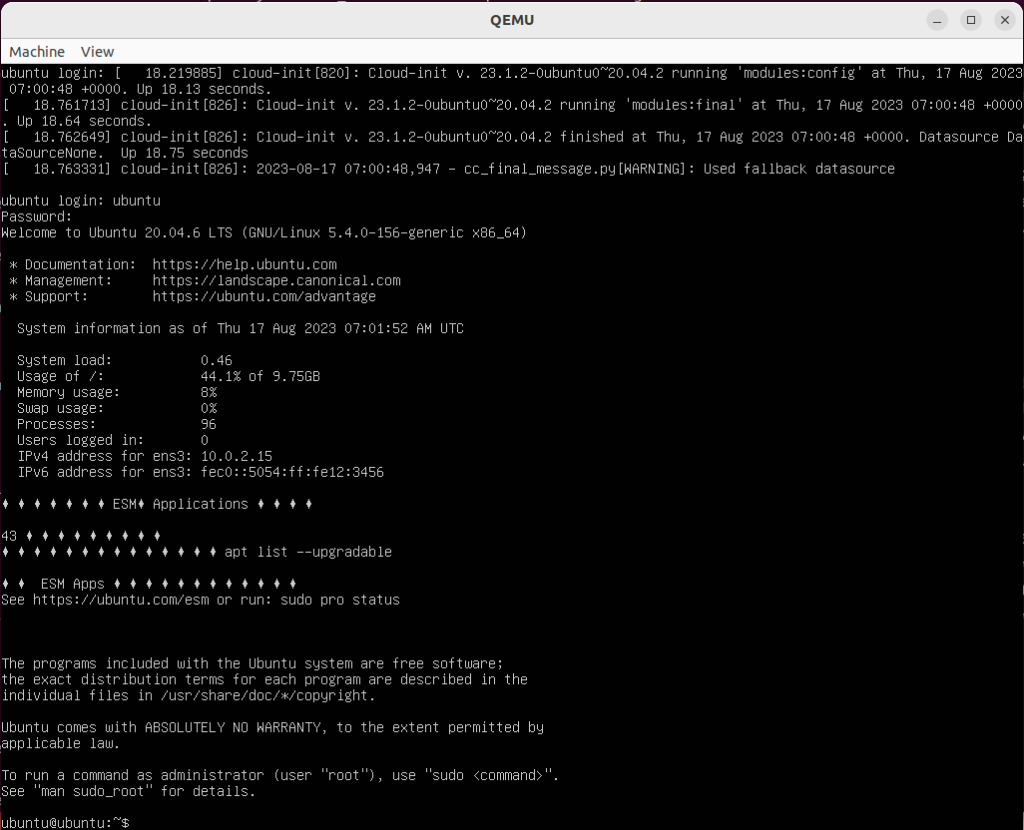Click the IPv4 address 10.0.2.15
The height and width of the screenshot is (830, 1024).
236,456
